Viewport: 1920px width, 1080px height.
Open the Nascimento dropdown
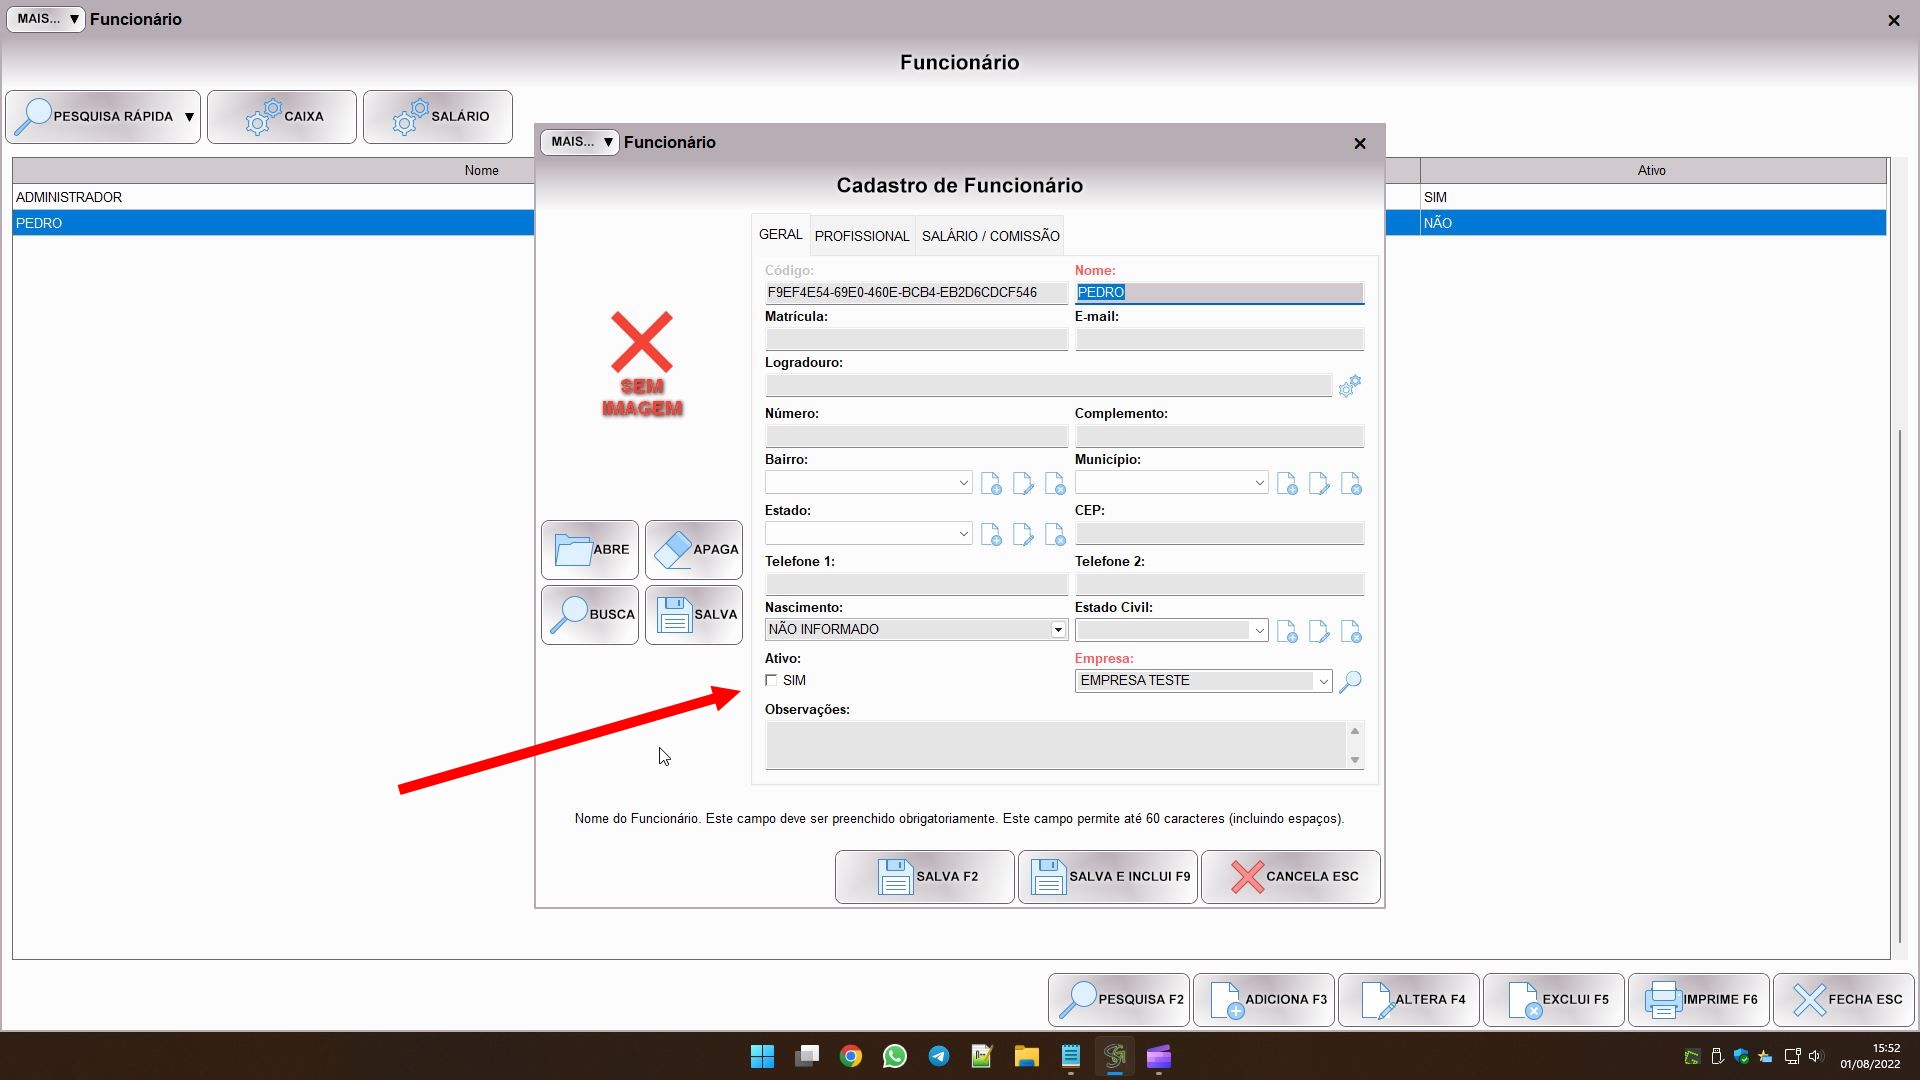[x=1057, y=630]
